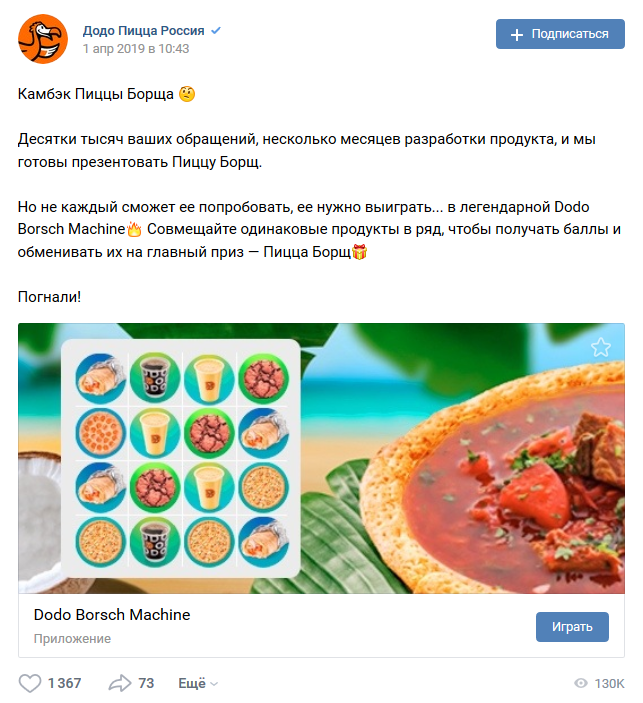
Task: Subscribe with the Подписаться button
Action: pos(560,34)
